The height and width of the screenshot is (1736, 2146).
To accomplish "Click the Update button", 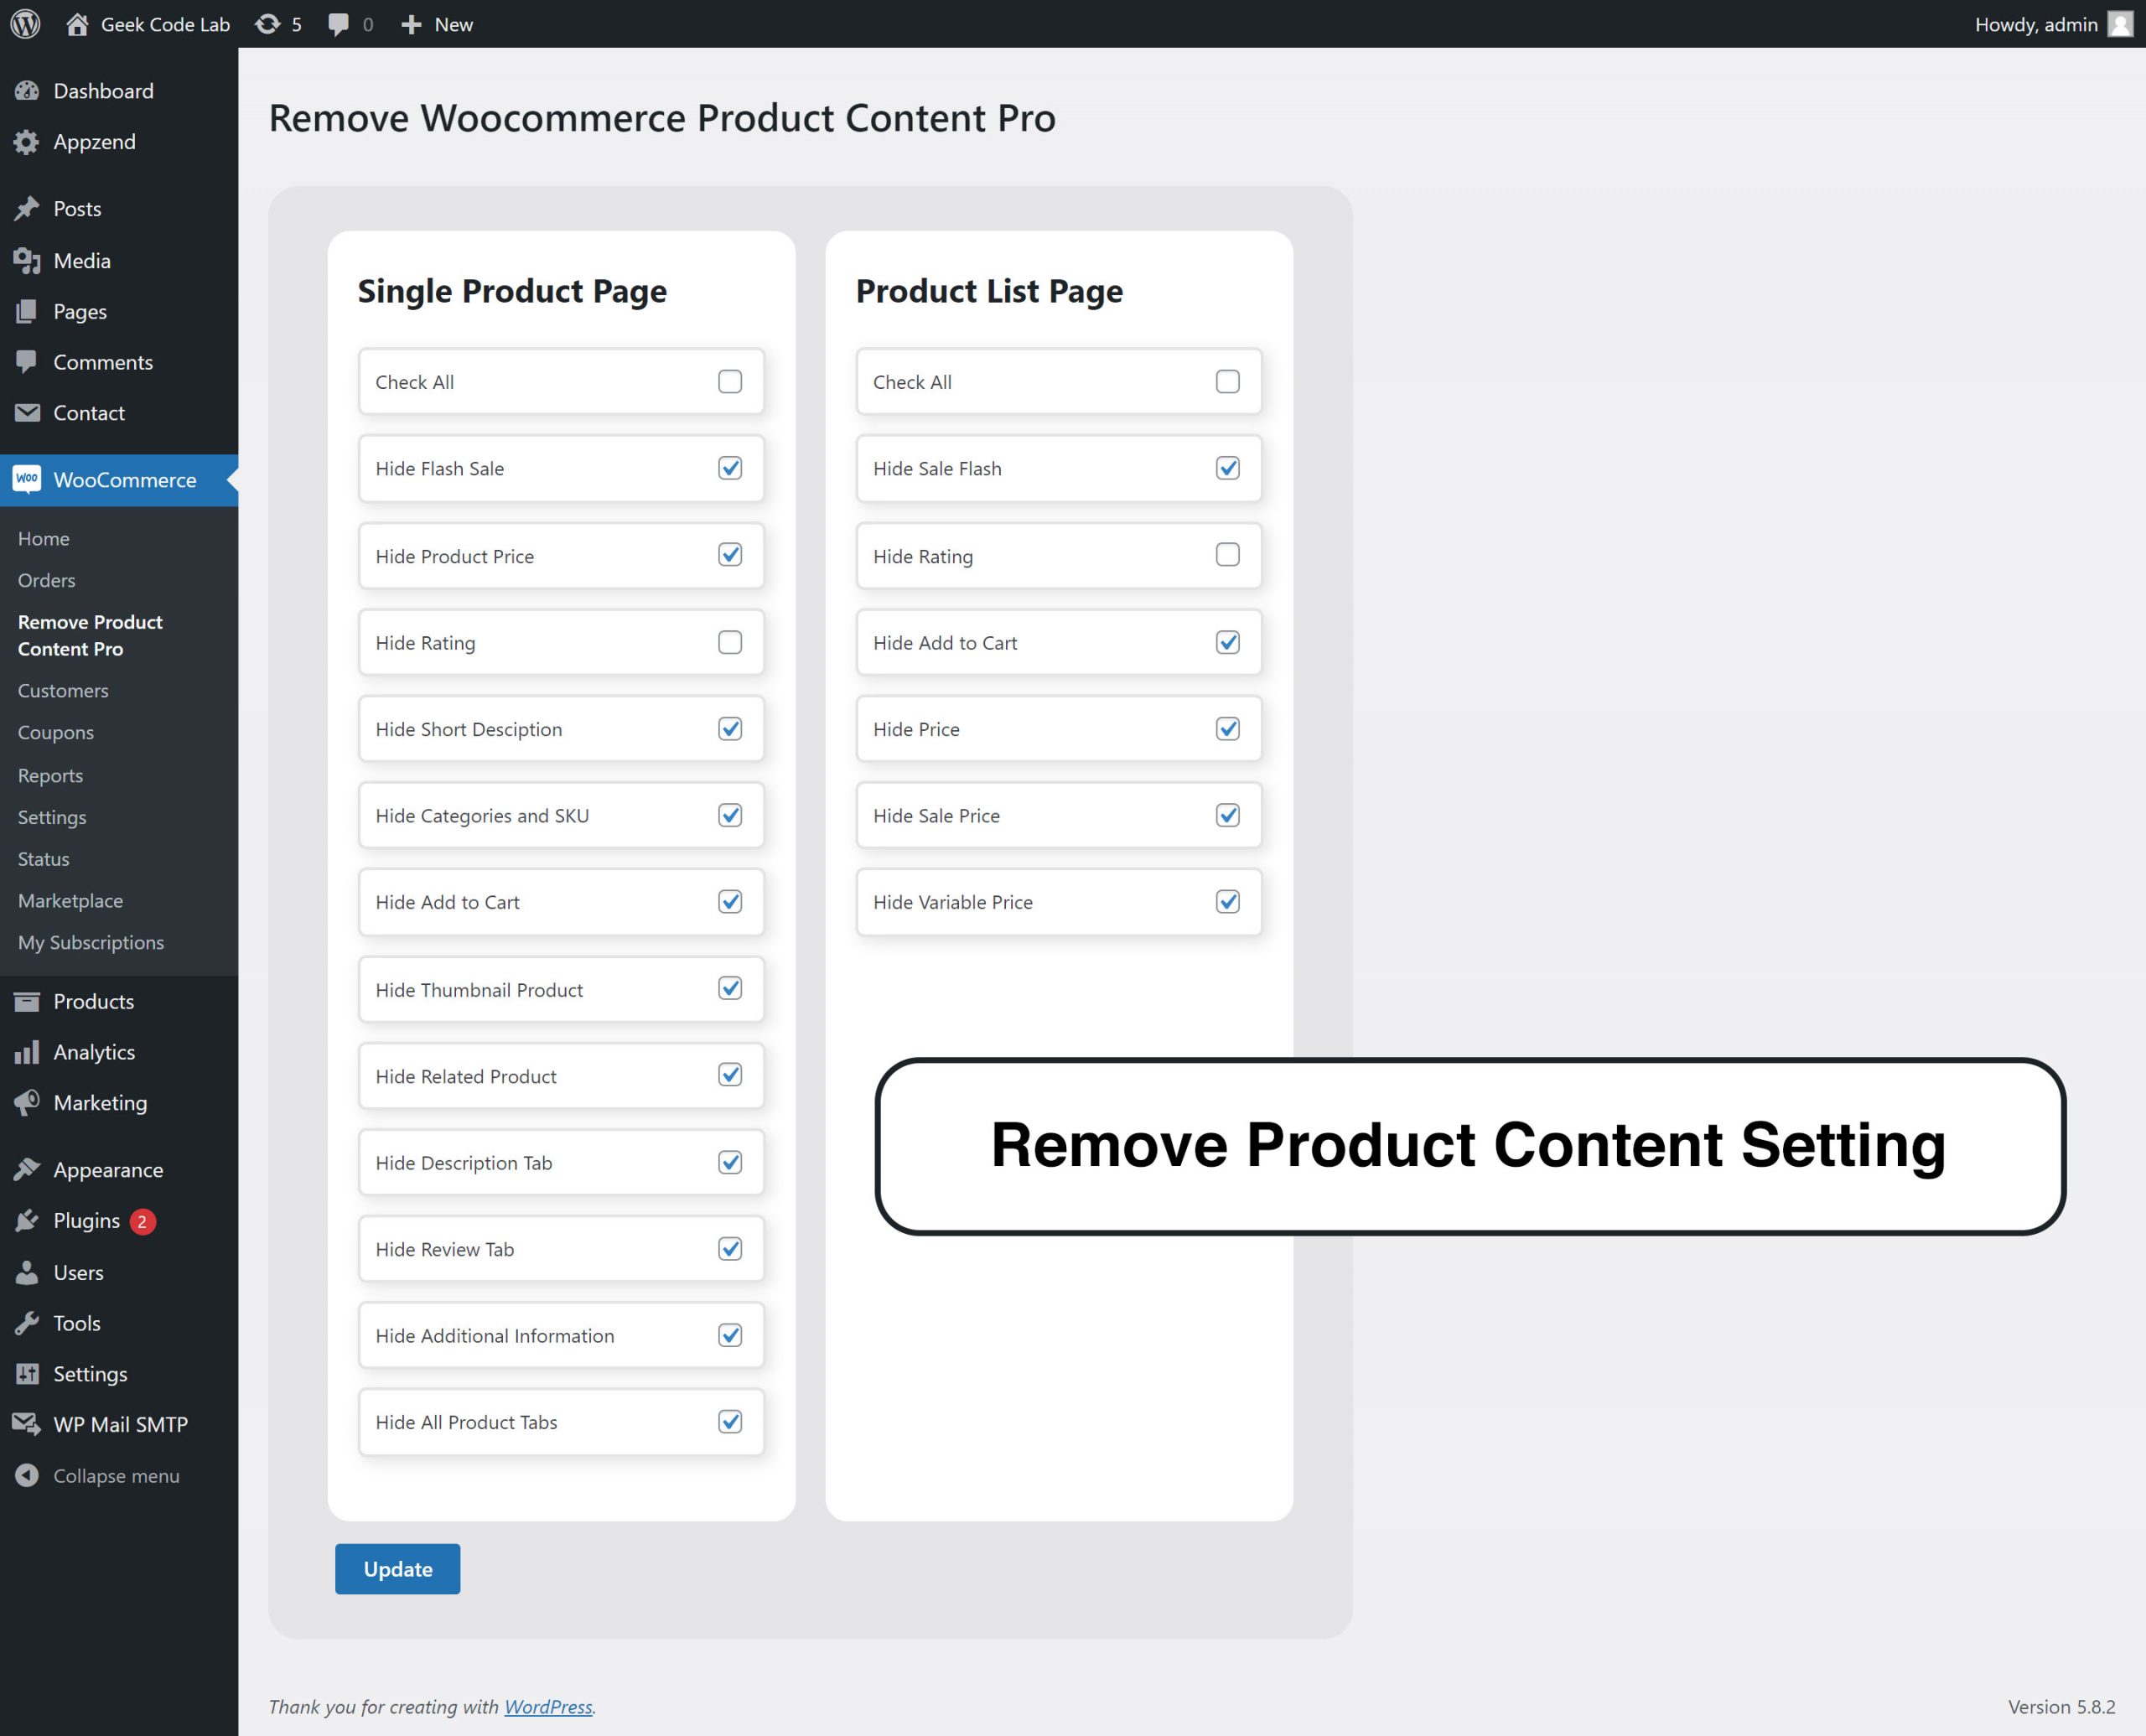I will [x=398, y=1569].
